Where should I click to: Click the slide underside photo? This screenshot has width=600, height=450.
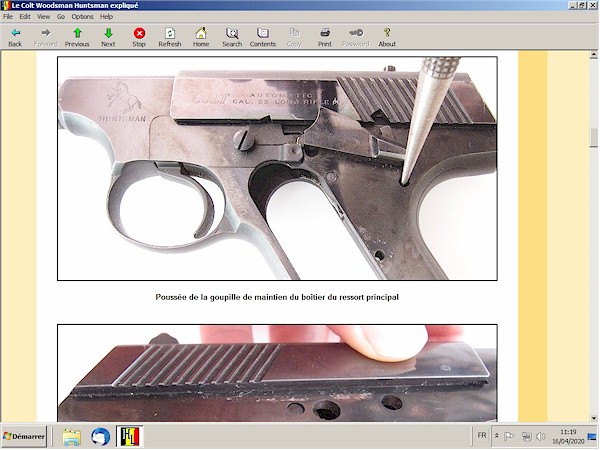coord(277,373)
